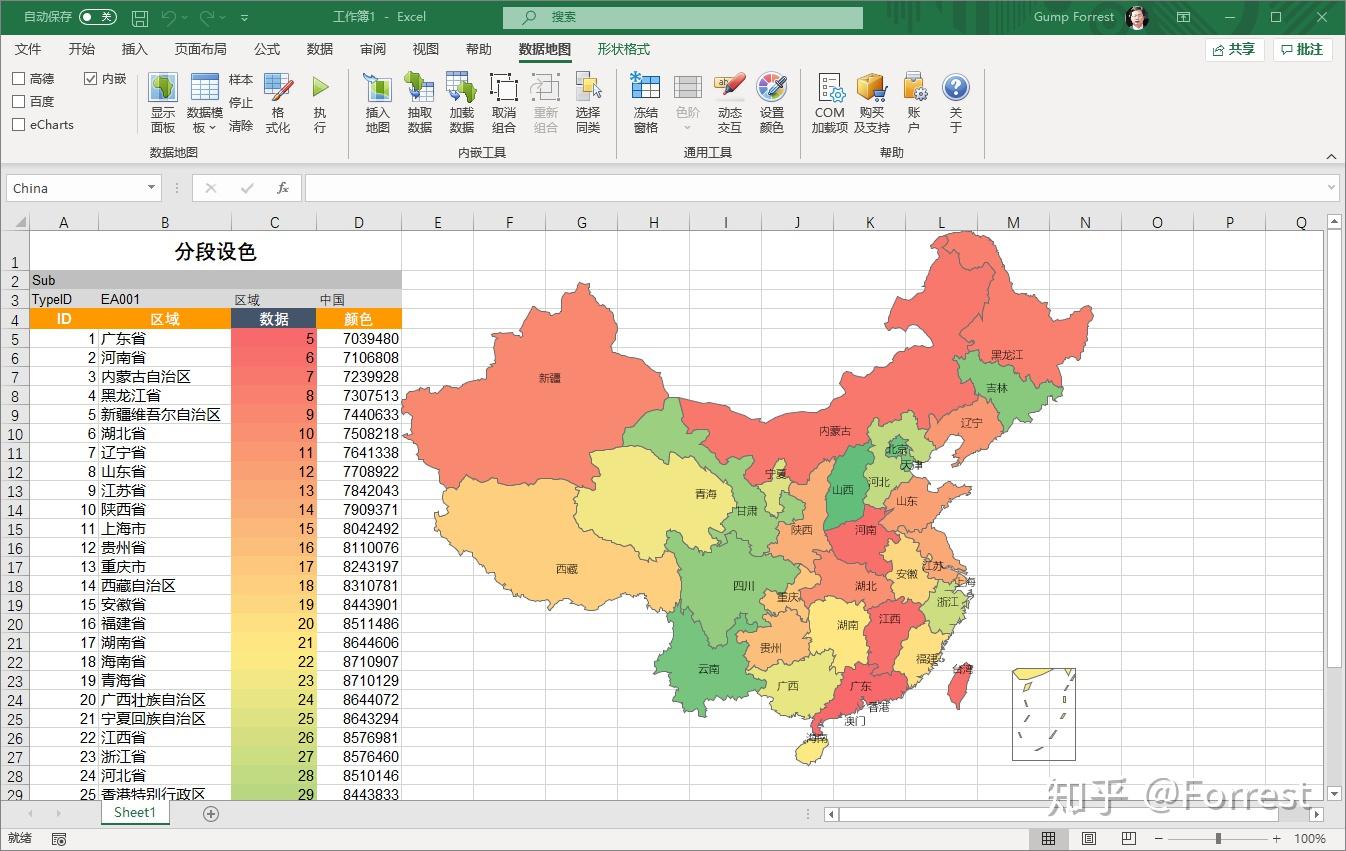
Task: Select the 冻结窗格 tool
Action: 645,100
